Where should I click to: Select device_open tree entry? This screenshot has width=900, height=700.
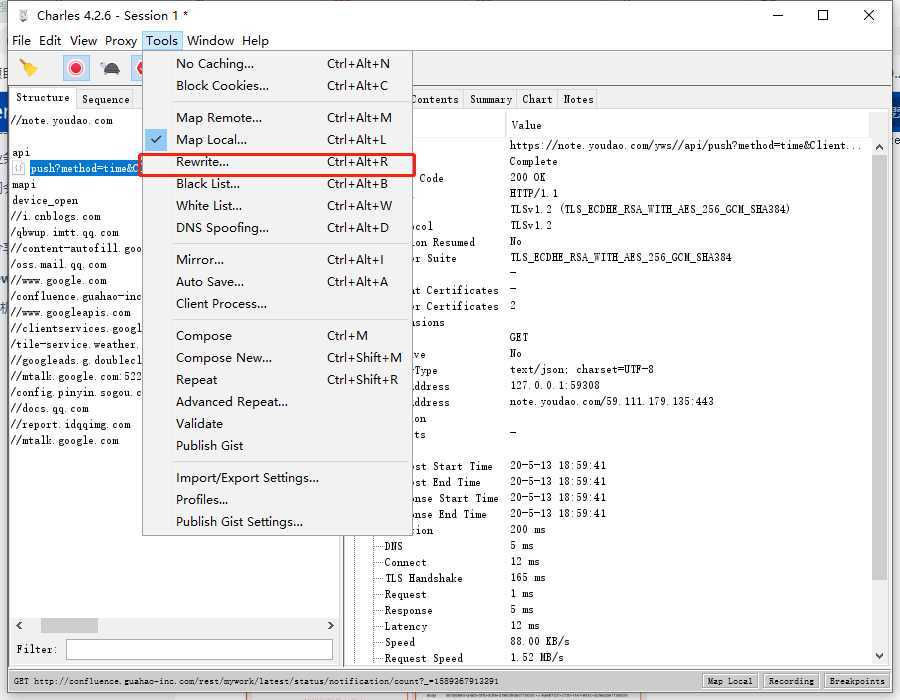(x=45, y=201)
